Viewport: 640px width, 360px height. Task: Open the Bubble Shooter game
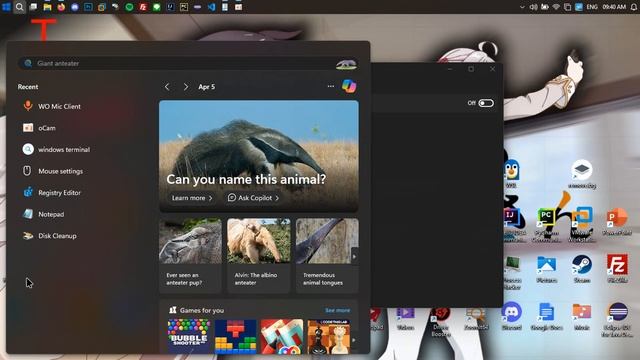[189, 336]
